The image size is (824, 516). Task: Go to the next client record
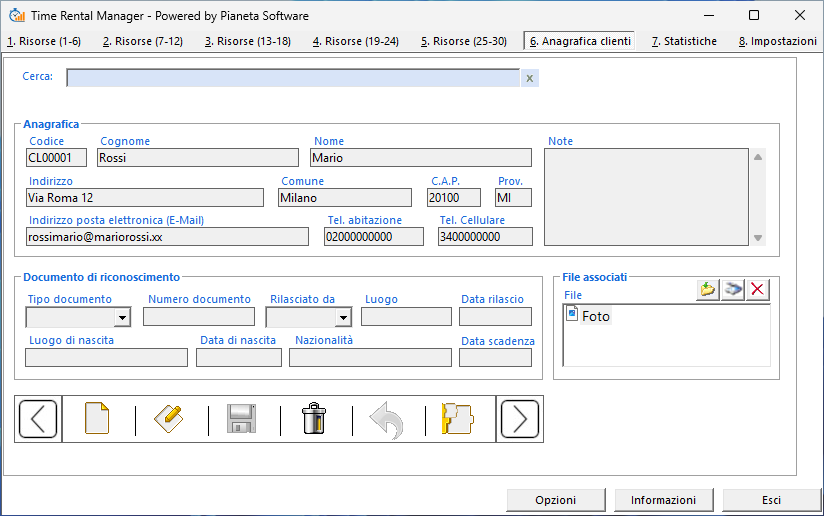520,419
